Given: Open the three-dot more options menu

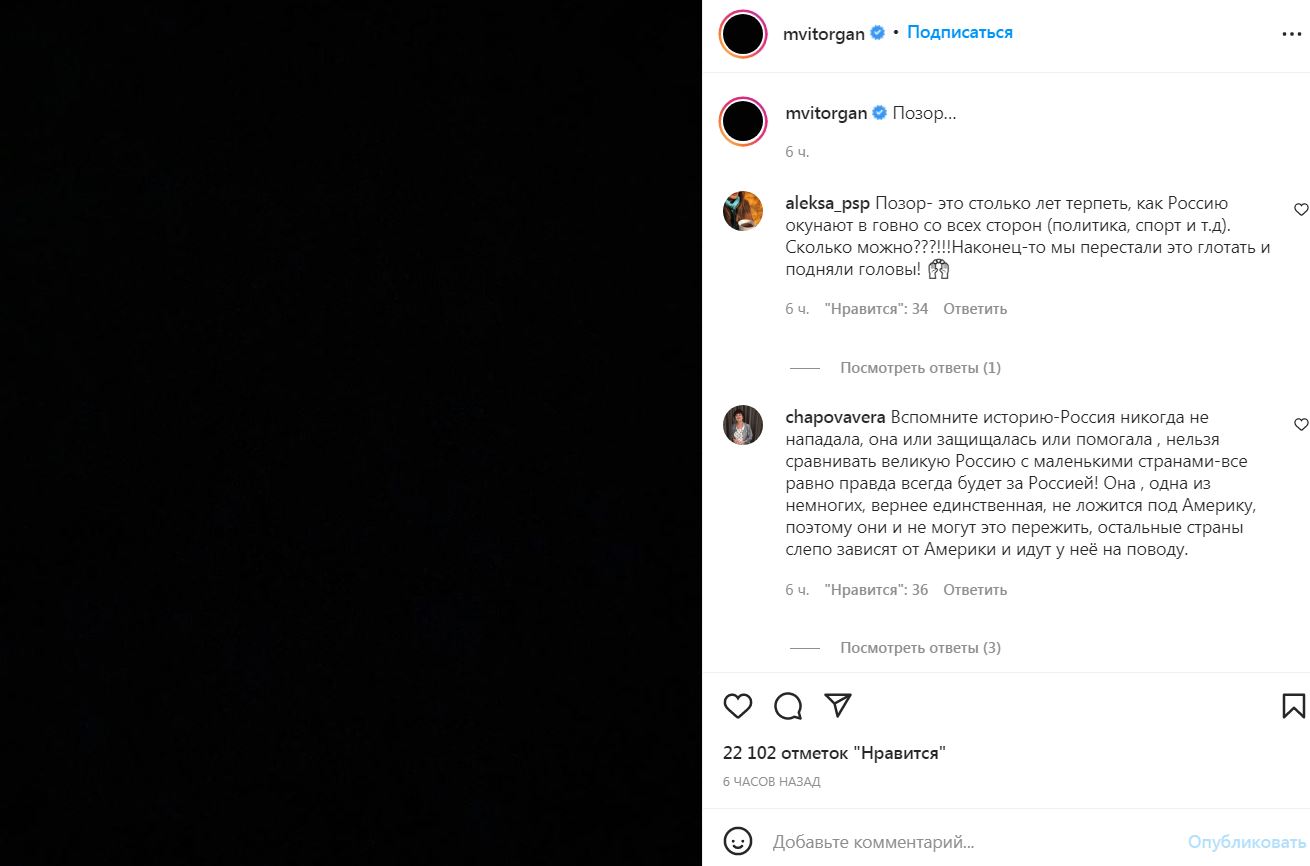Looking at the screenshot, I should coord(1292,34).
